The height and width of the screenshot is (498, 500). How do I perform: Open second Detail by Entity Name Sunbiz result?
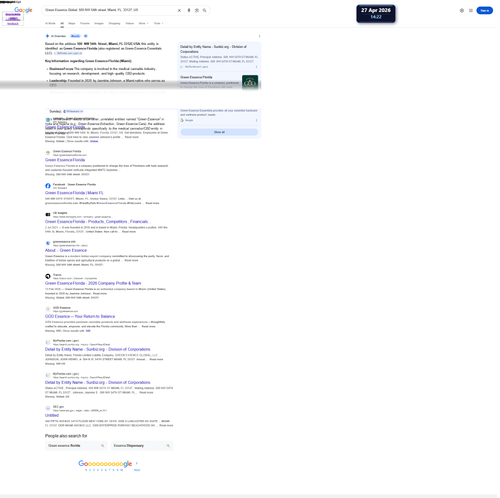[98, 382]
